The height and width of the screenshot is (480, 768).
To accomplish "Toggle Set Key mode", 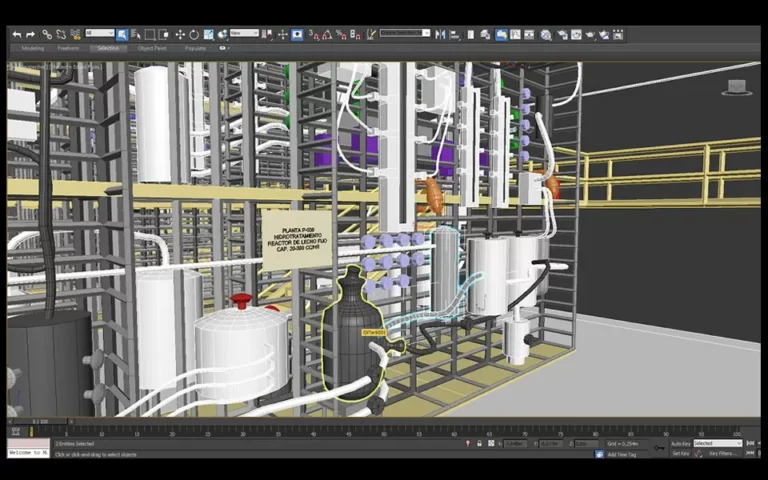I will pyautogui.click(x=680, y=453).
